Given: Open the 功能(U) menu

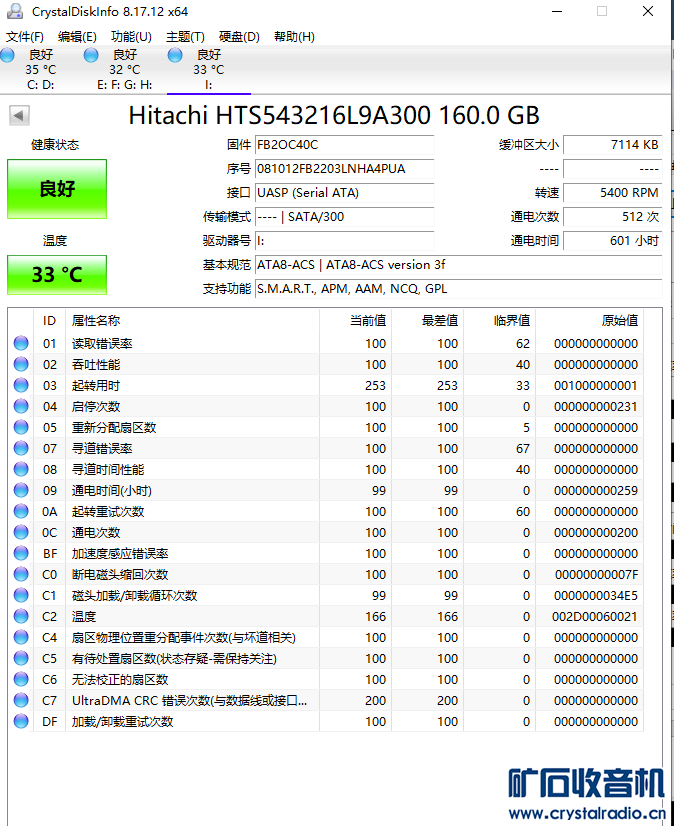Looking at the screenshot, I should [131, 36].
